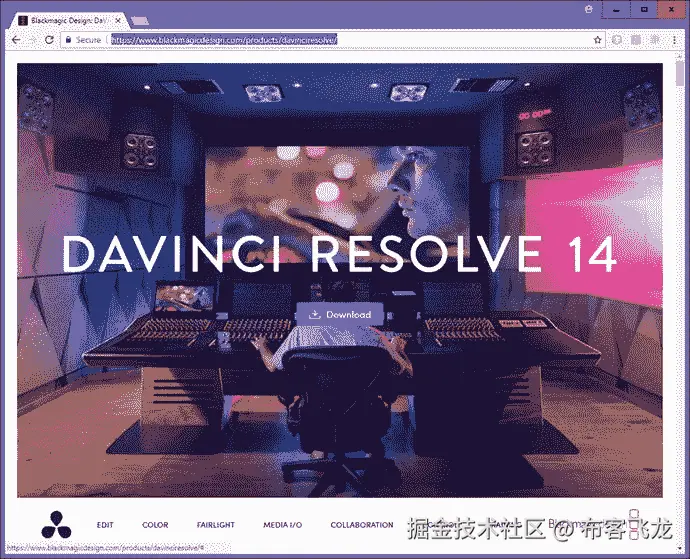Viewport: 690px width, 559px height.
Task: Click the scrollbar down arrow
Action: (x=680, y=547)
